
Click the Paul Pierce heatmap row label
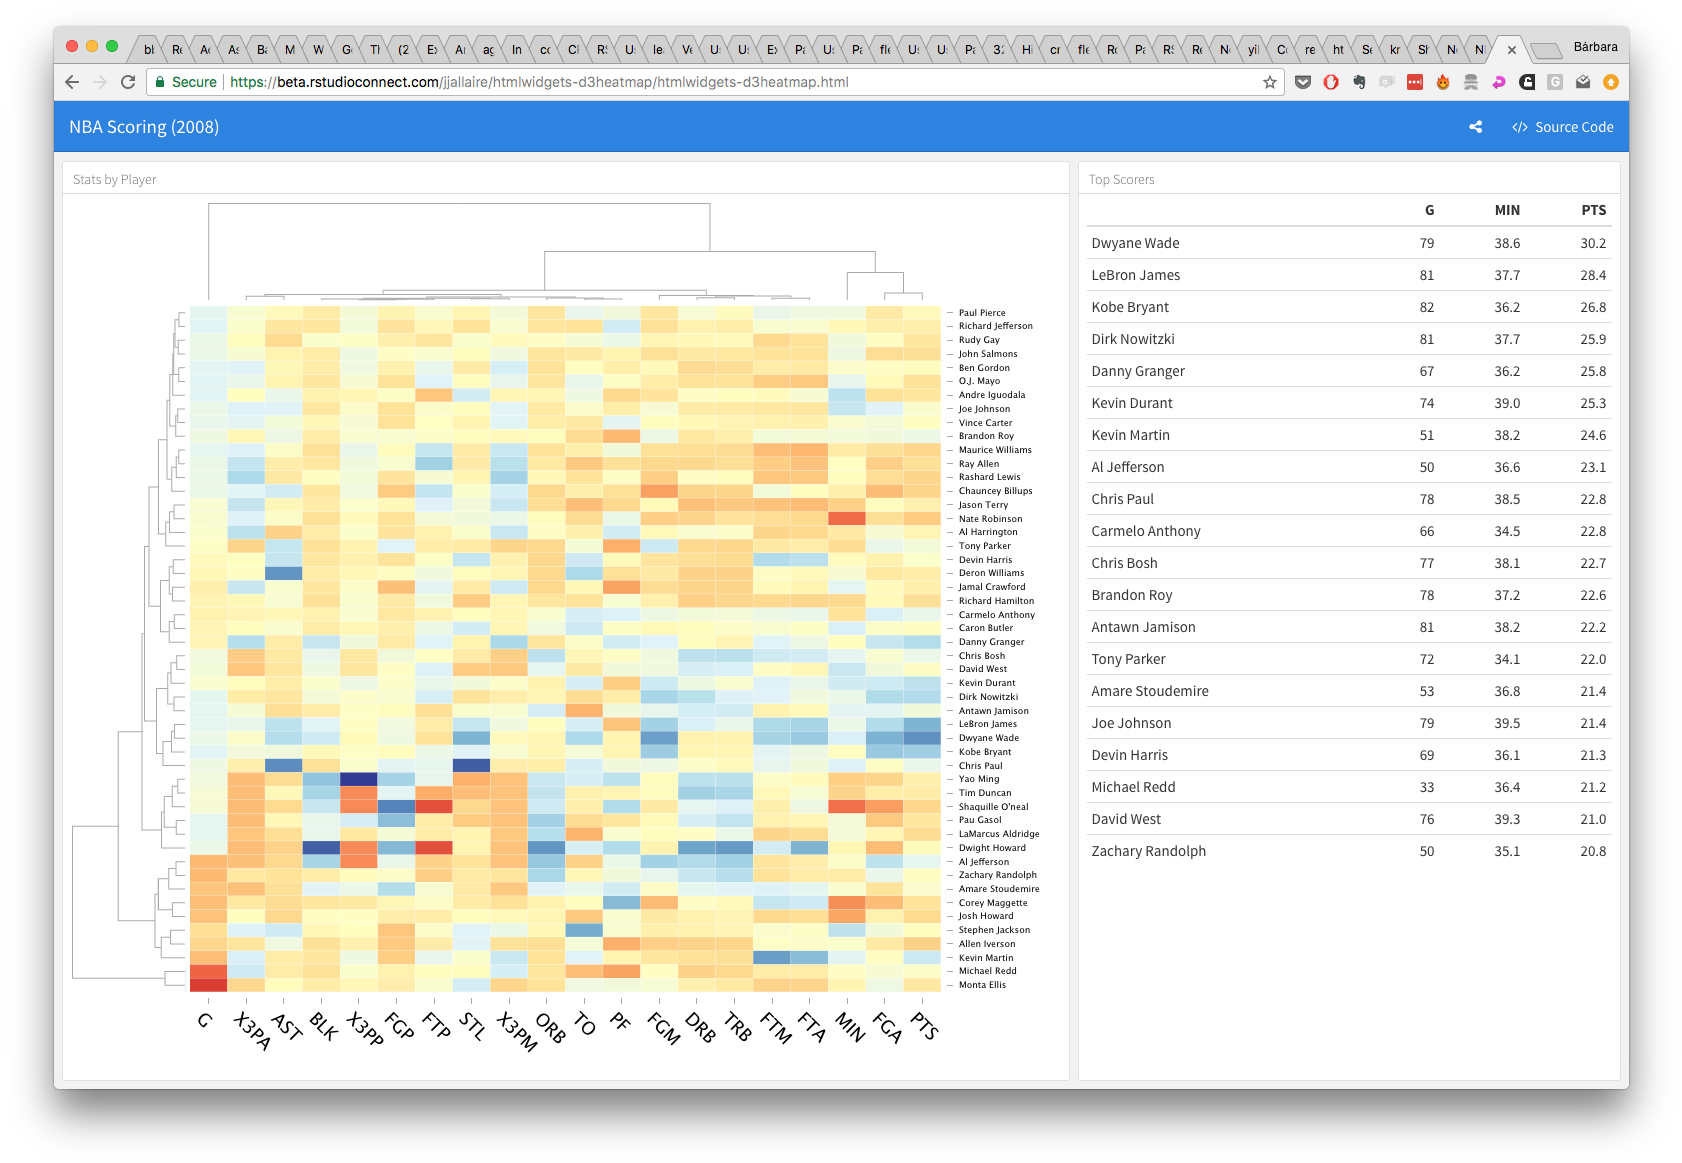[982, 313]
